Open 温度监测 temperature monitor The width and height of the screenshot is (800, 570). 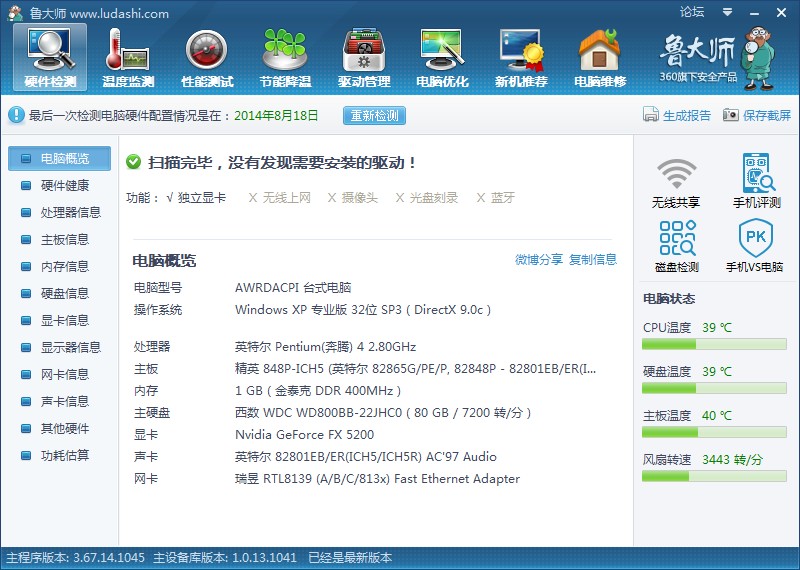(128, 58)
